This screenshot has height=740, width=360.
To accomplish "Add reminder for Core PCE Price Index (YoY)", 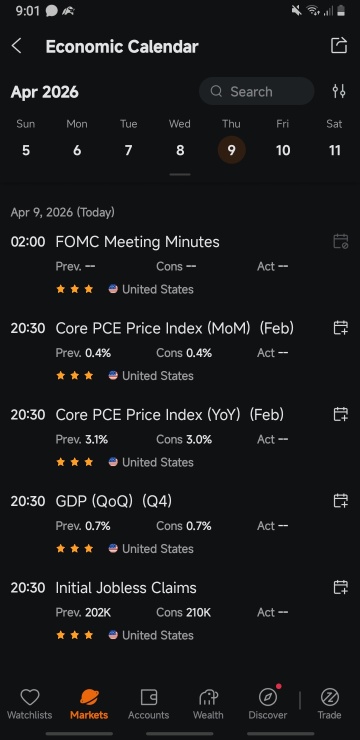I will [x=340, y=414].
